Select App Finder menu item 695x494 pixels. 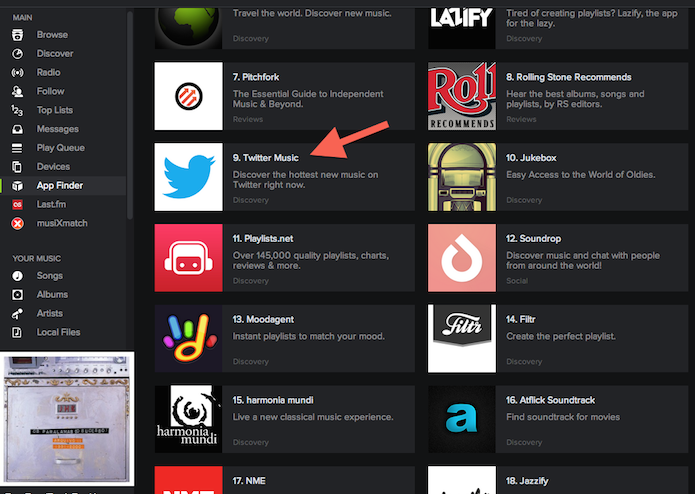60,186
